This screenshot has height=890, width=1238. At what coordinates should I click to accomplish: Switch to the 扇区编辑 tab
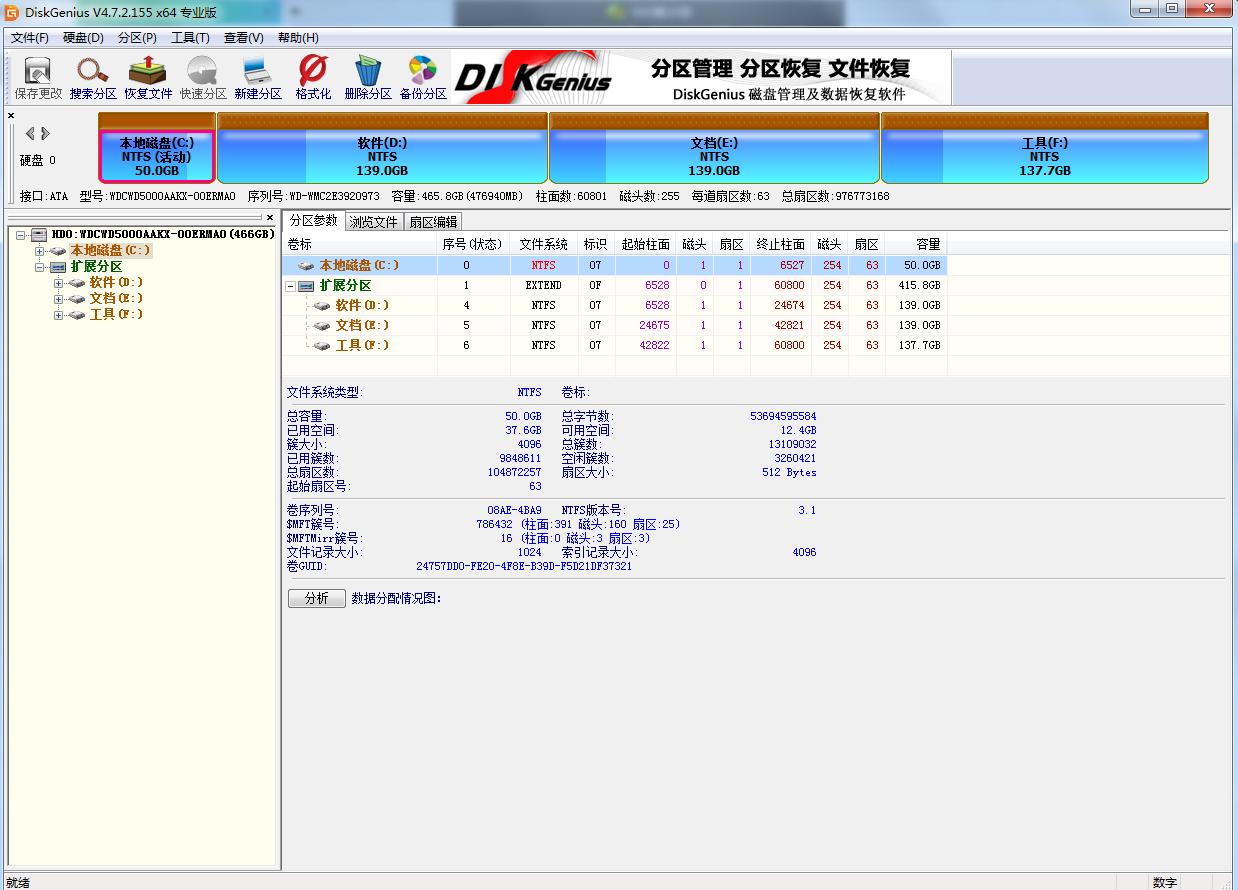point(433,222)
